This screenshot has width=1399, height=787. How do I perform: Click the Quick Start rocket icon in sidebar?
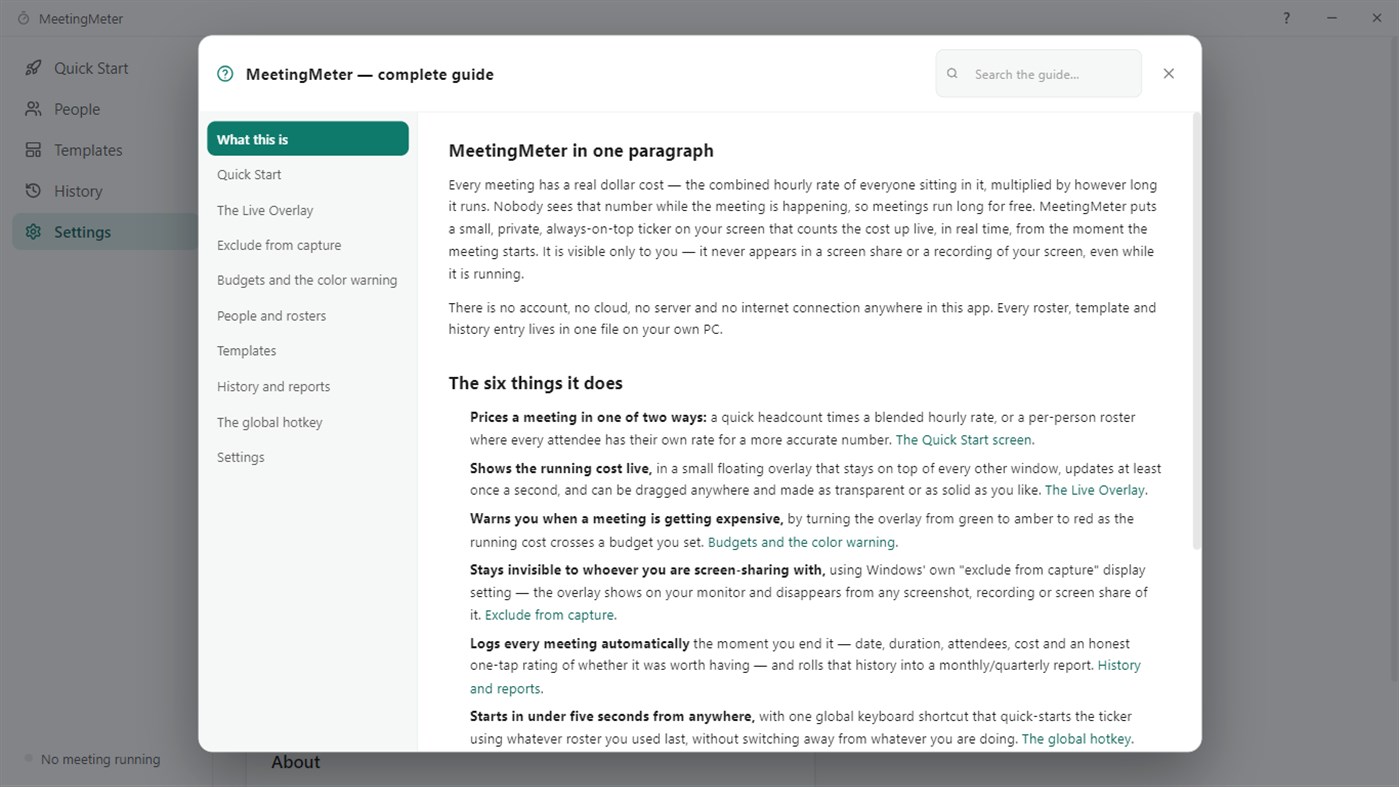coord(34,68)
